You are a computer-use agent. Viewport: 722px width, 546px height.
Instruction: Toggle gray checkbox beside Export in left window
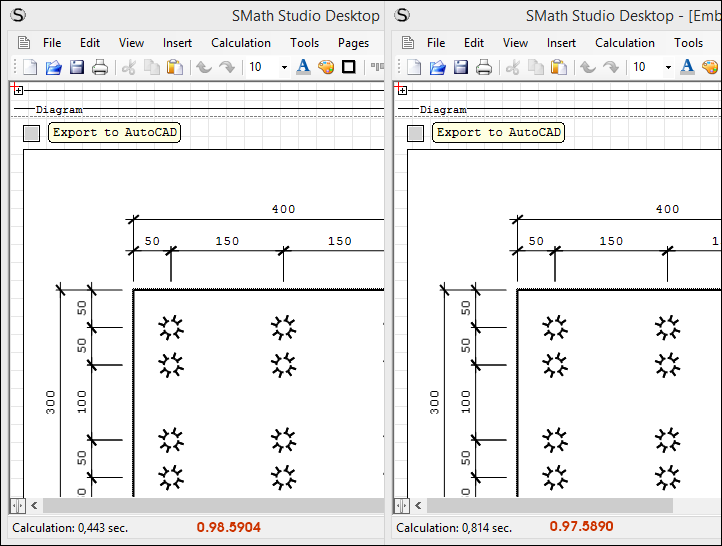tap(31, 133)
